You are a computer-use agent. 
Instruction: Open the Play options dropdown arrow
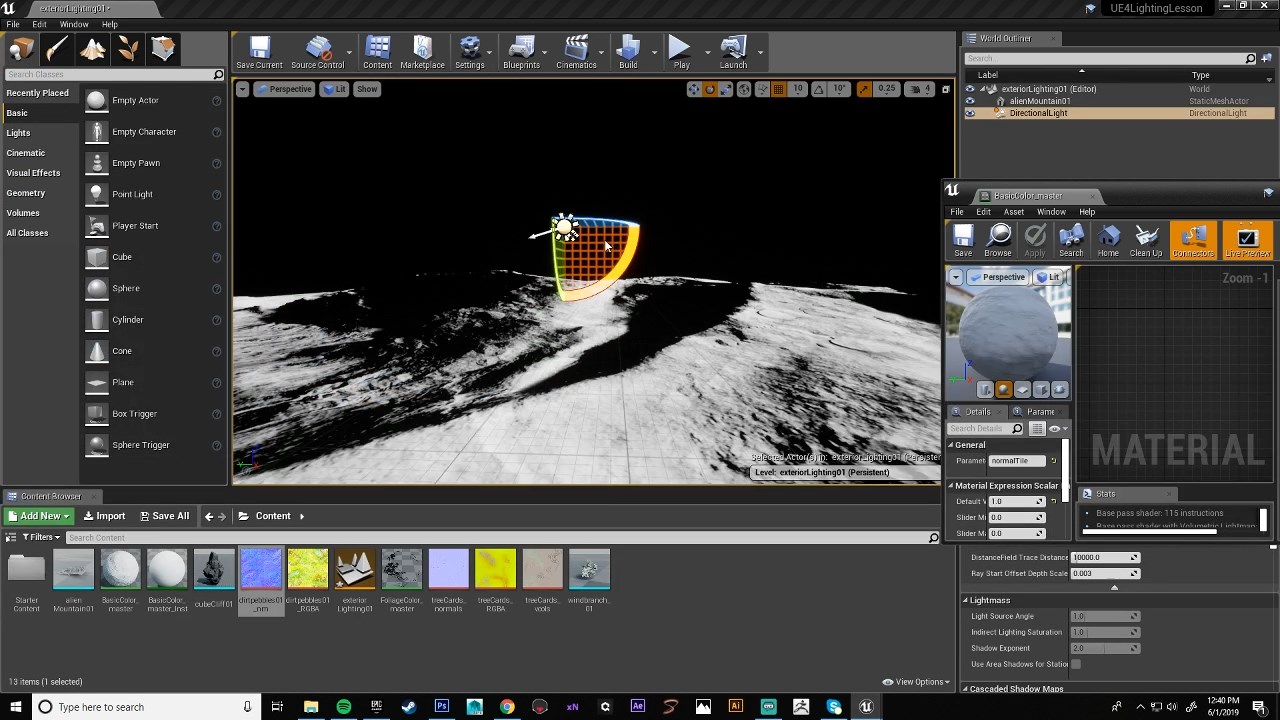pyautogui.click(x=707, y=52)
